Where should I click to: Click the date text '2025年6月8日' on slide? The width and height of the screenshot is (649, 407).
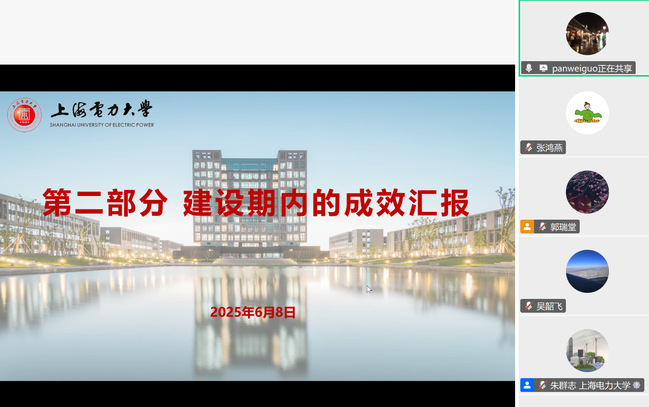[253, 312]
